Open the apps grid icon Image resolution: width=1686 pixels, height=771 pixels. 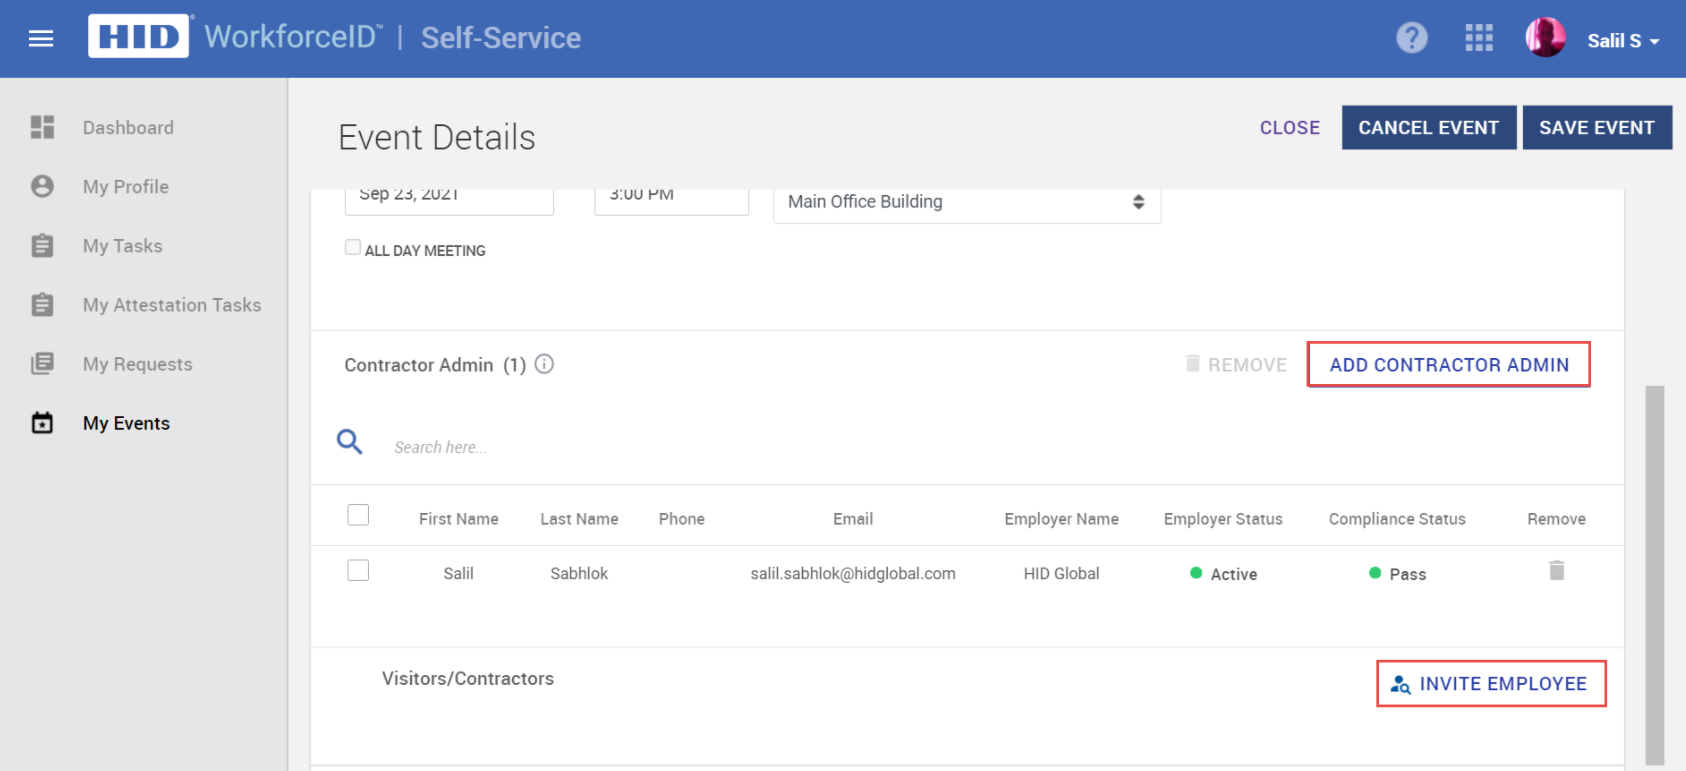(x=1479, y=39)
